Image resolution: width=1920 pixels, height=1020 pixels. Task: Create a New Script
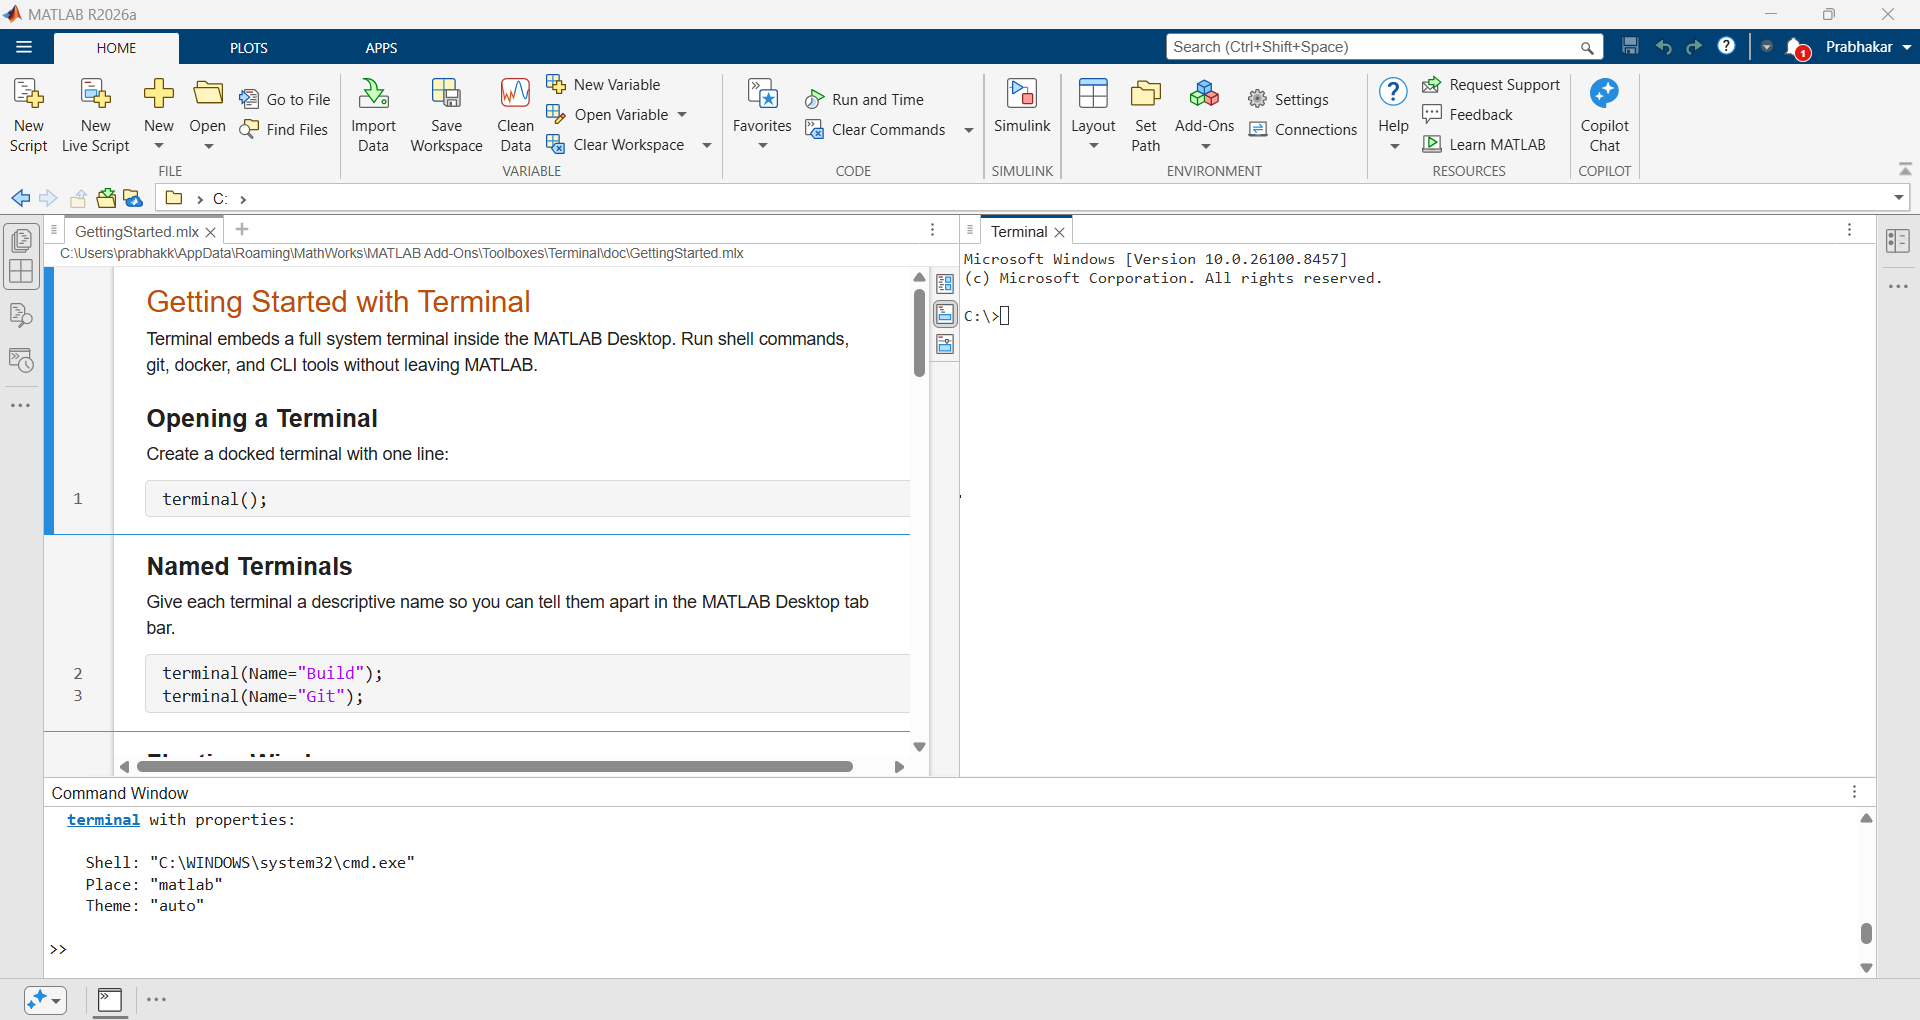click(28, 115)
